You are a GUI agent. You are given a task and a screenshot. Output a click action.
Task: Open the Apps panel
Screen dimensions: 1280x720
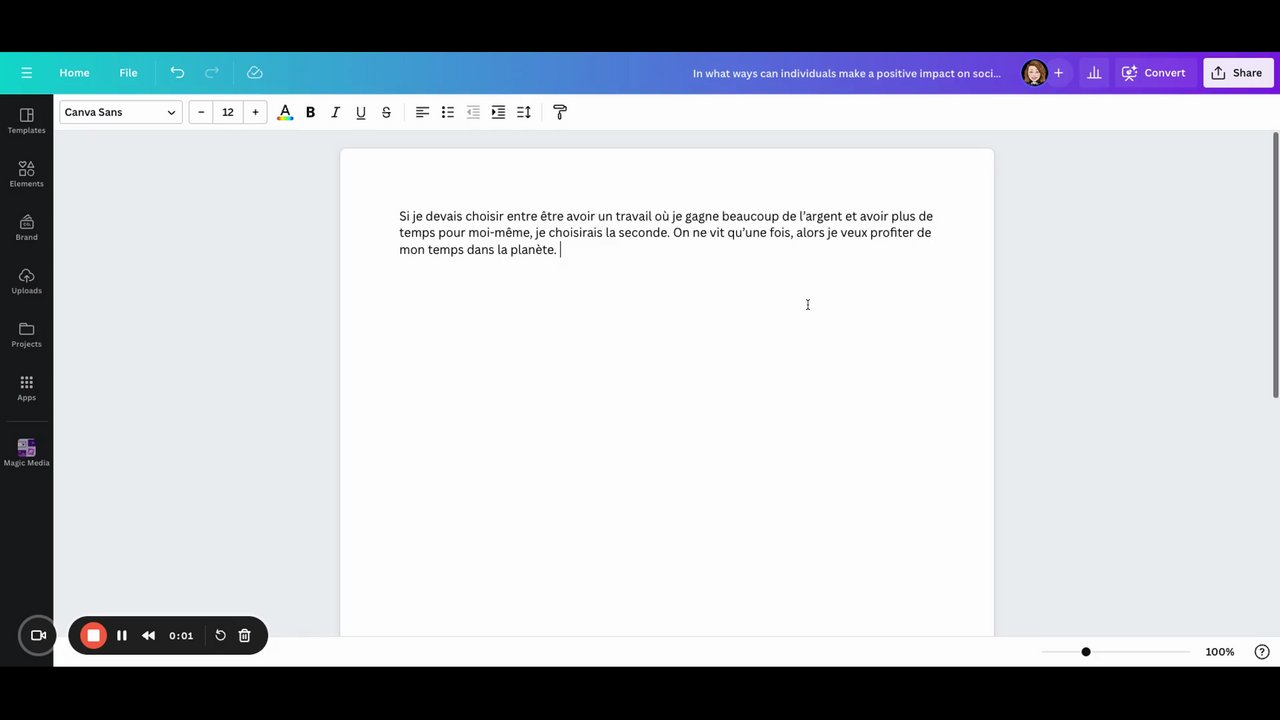pyautogui.click(x=27, y=388)
